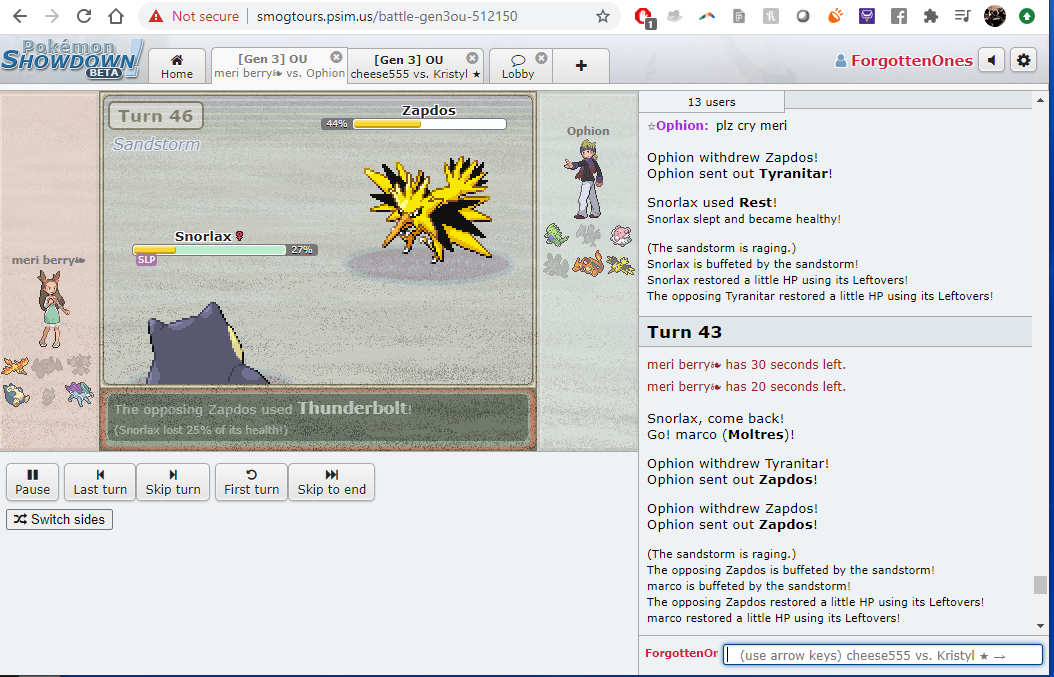Restart from the first turn
Viewport: 1054px width, 677px height.
point(251,482)
